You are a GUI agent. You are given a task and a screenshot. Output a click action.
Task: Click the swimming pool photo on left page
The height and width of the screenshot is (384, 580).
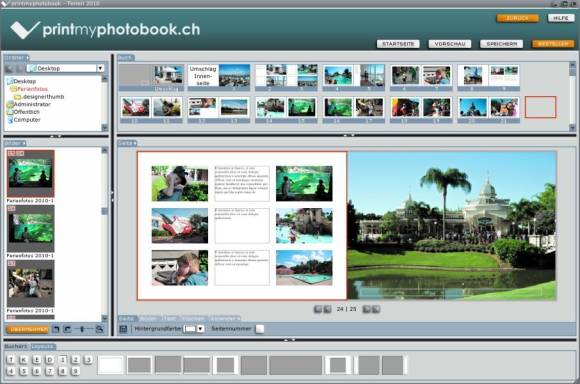(304, 268)
